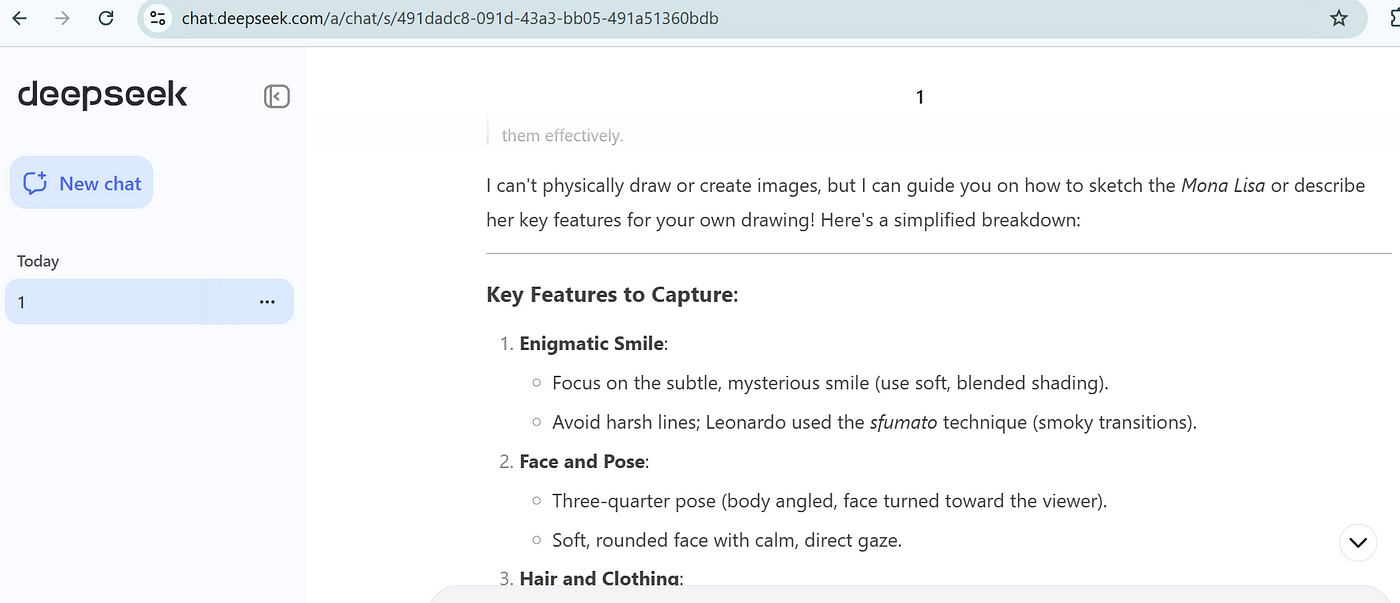This screenshot has height=603, width=1400.
Task: Click the "Key Features to Capture:" heading
Action: 612,295
